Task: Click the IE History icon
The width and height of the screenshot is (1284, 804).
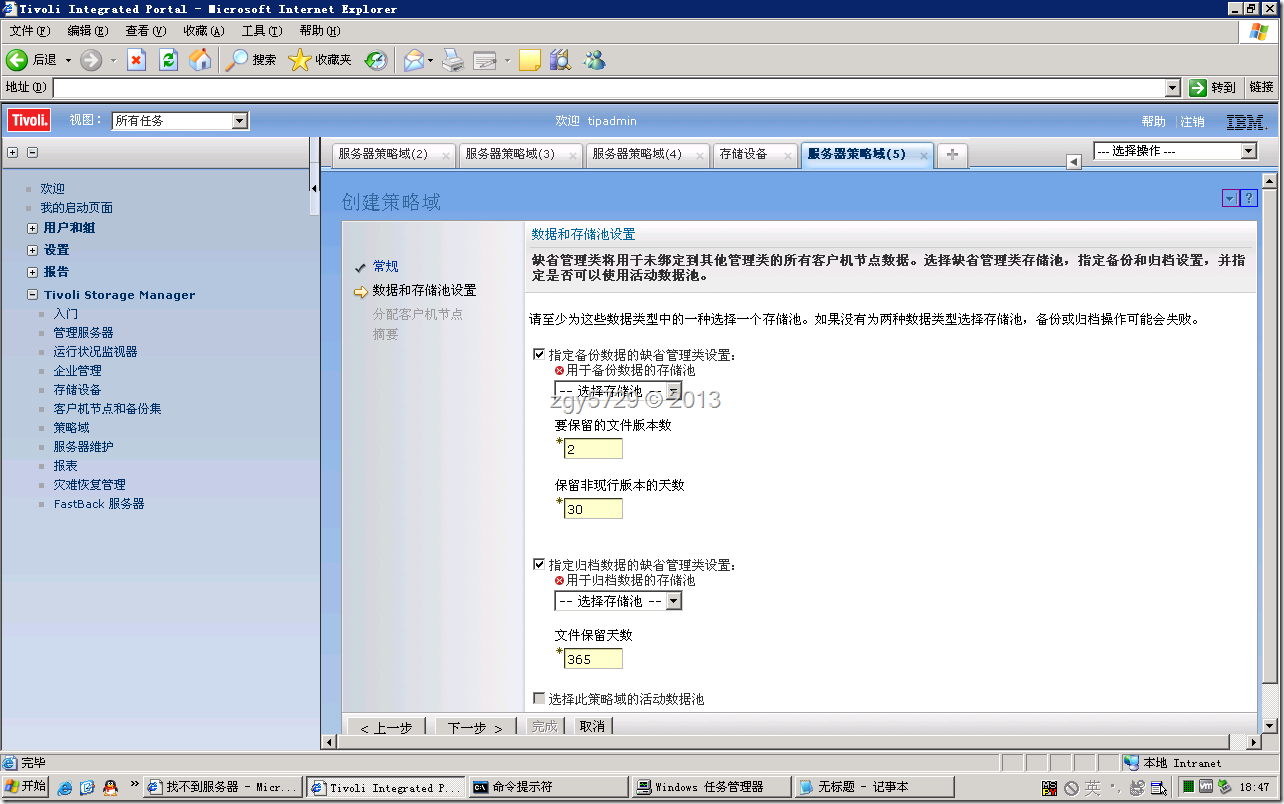Action: (x=376, y=60)
